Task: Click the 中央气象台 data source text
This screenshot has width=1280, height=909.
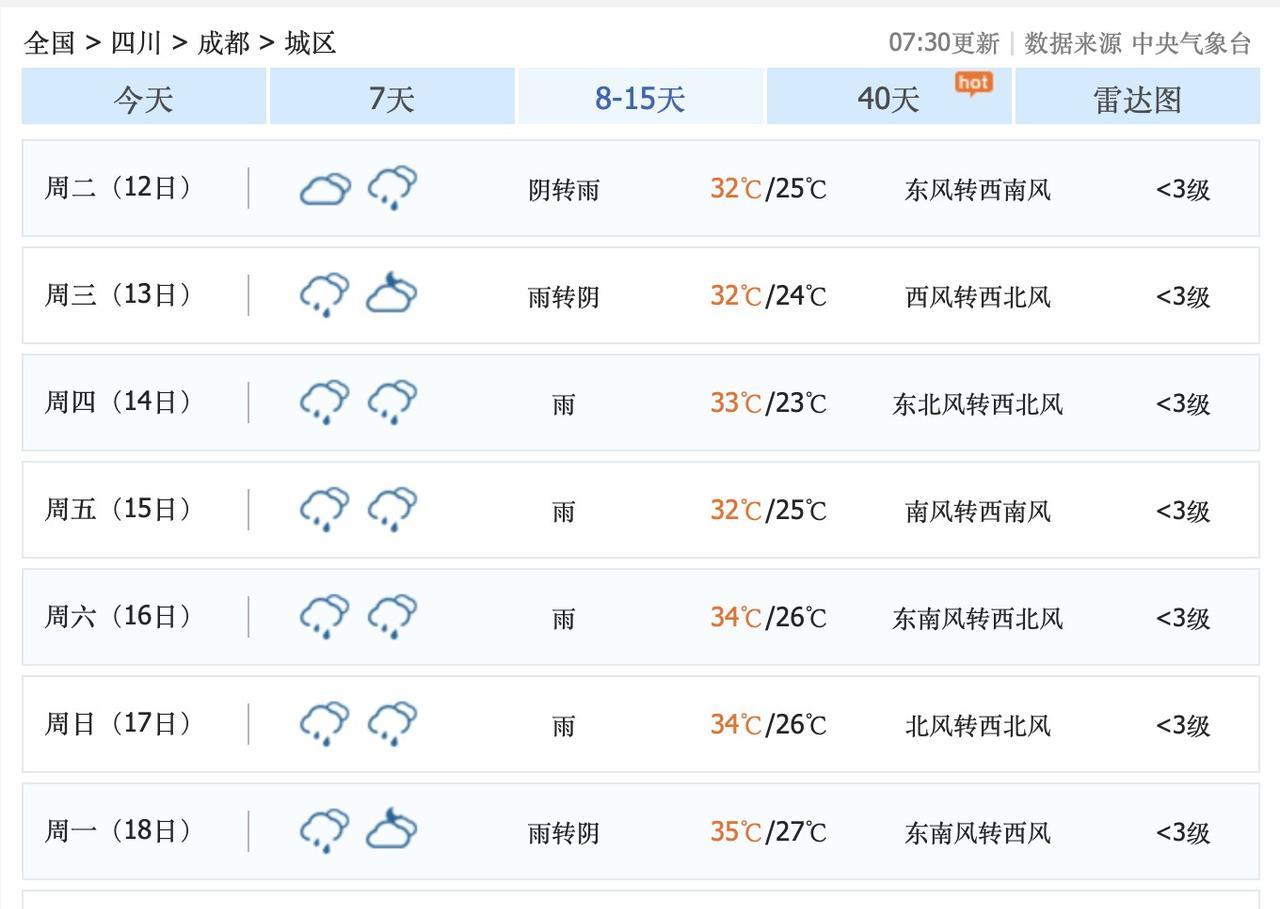Action: [1191, 43]
